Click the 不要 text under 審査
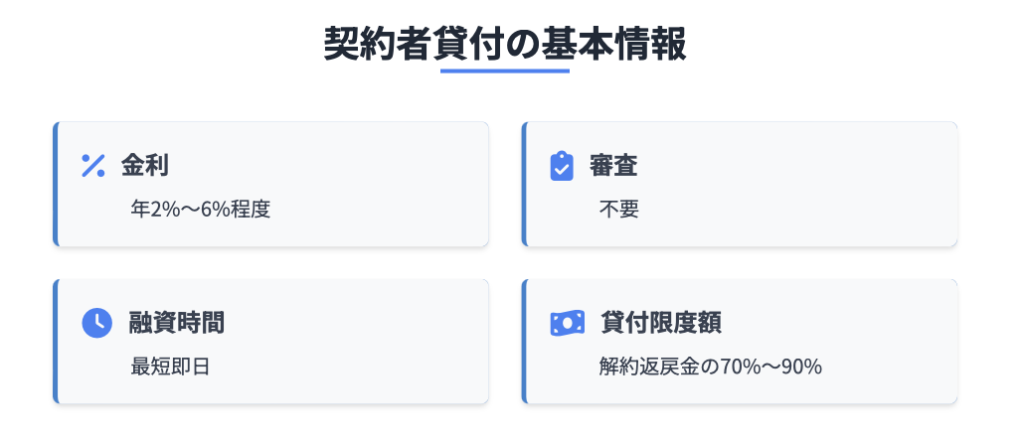 point(618,210)
